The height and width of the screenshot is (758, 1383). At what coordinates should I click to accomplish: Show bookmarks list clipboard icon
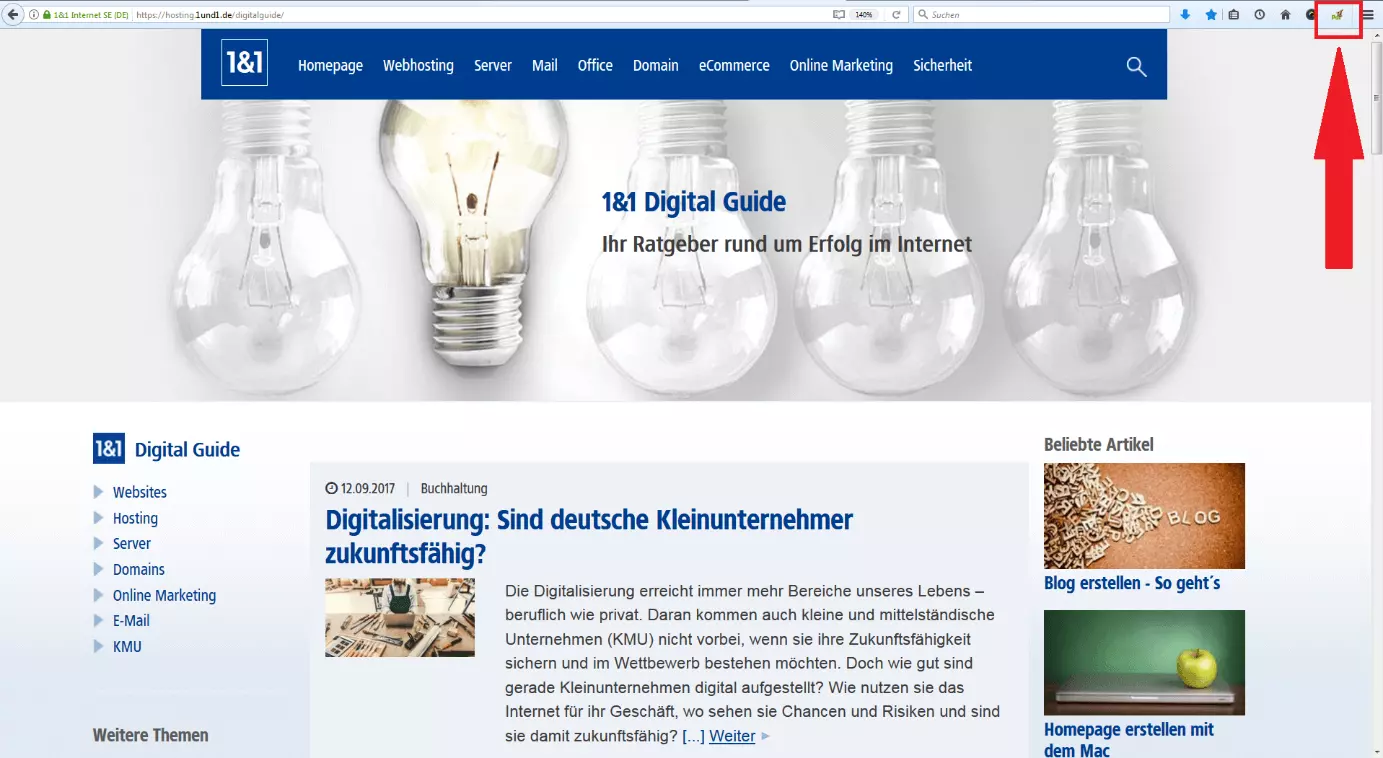click(x=1234, y=15)
